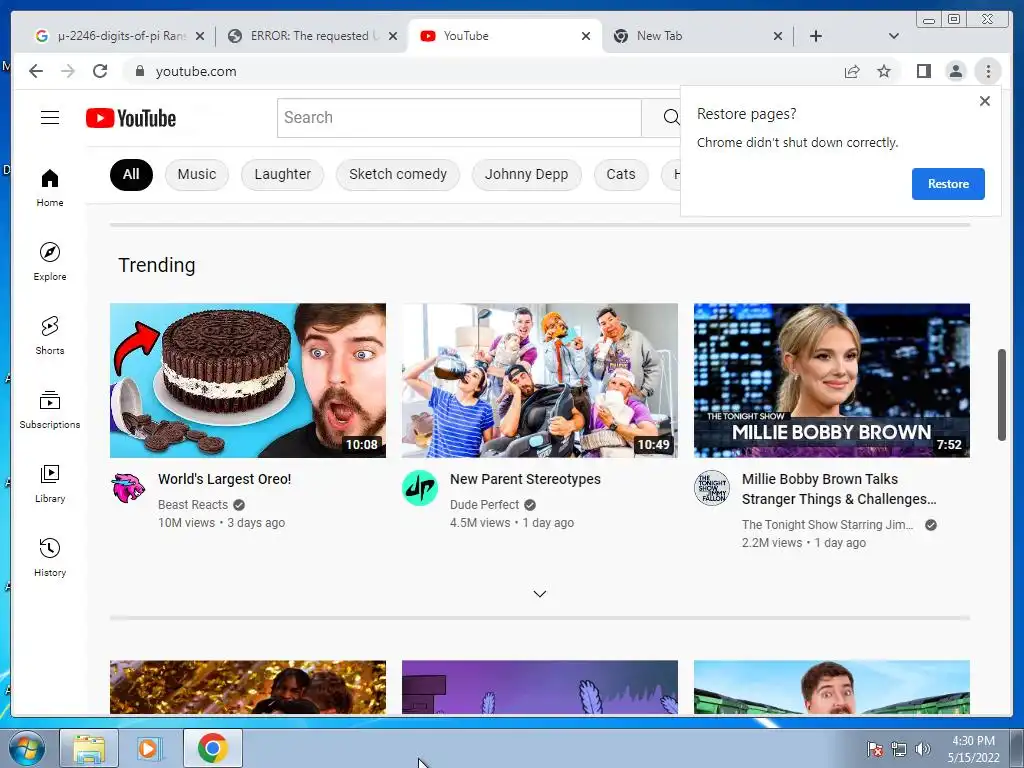Click the YouTube Search input field
The height and width of the screenshot is (768, 1024).
[x=459, y=118]
